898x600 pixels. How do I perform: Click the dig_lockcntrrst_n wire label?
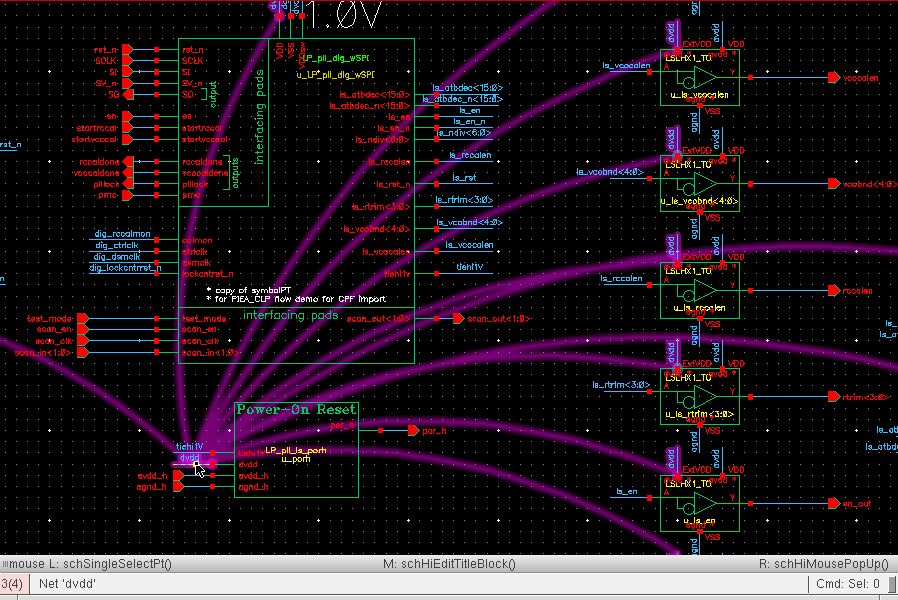[125, 267]
